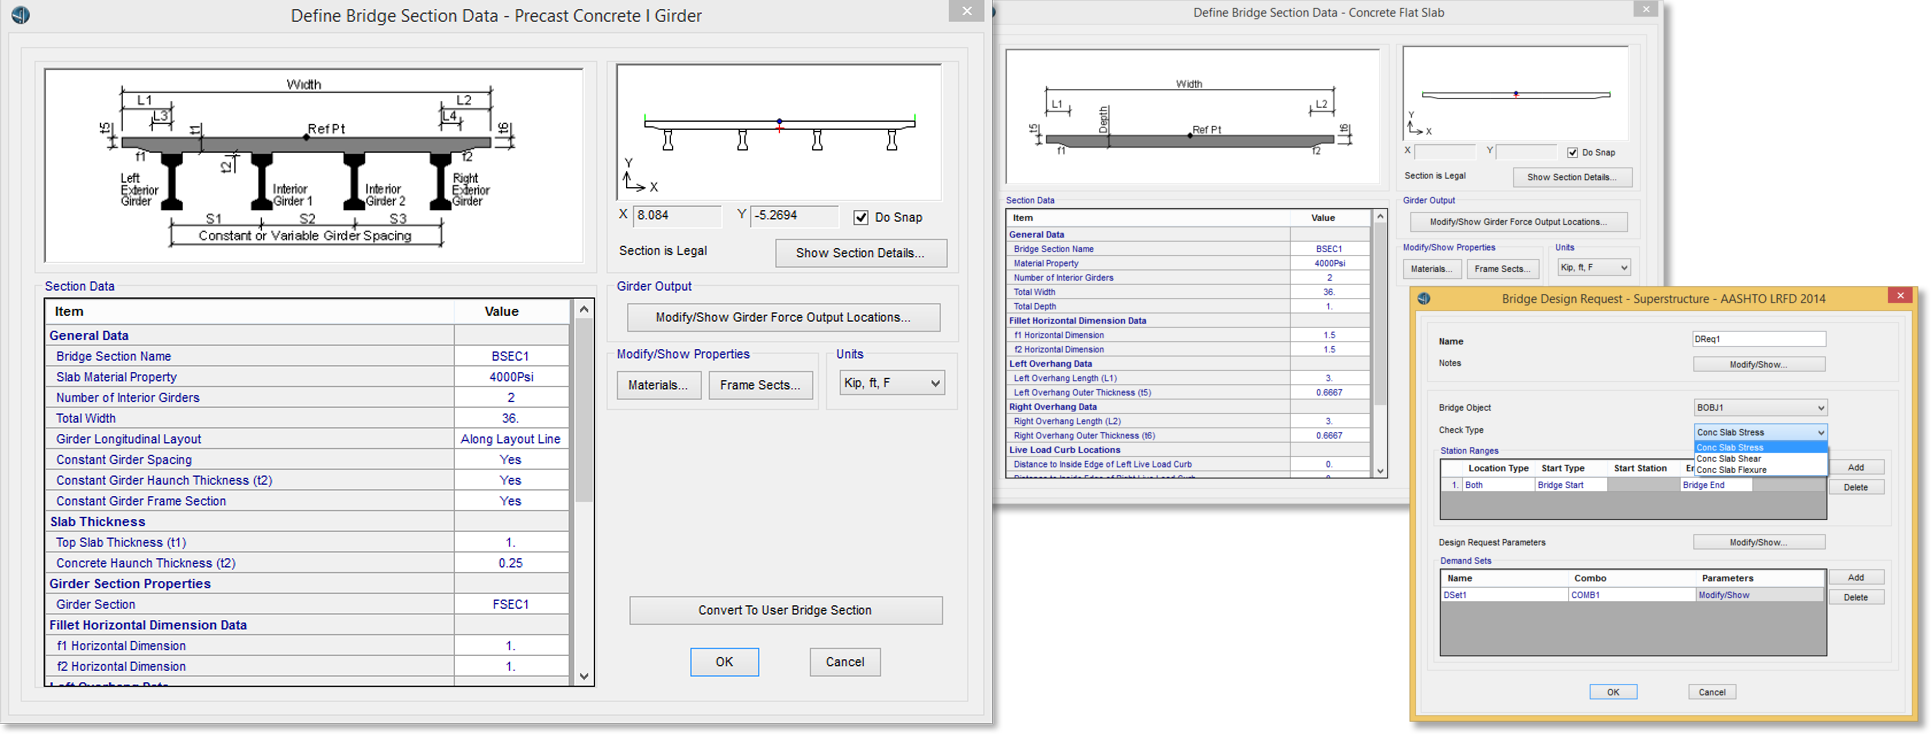The height and width of the screenshot is (734, 1931).
Task: Click the app icon in the I Girder title bar
Action: click(x=20, y=15)
